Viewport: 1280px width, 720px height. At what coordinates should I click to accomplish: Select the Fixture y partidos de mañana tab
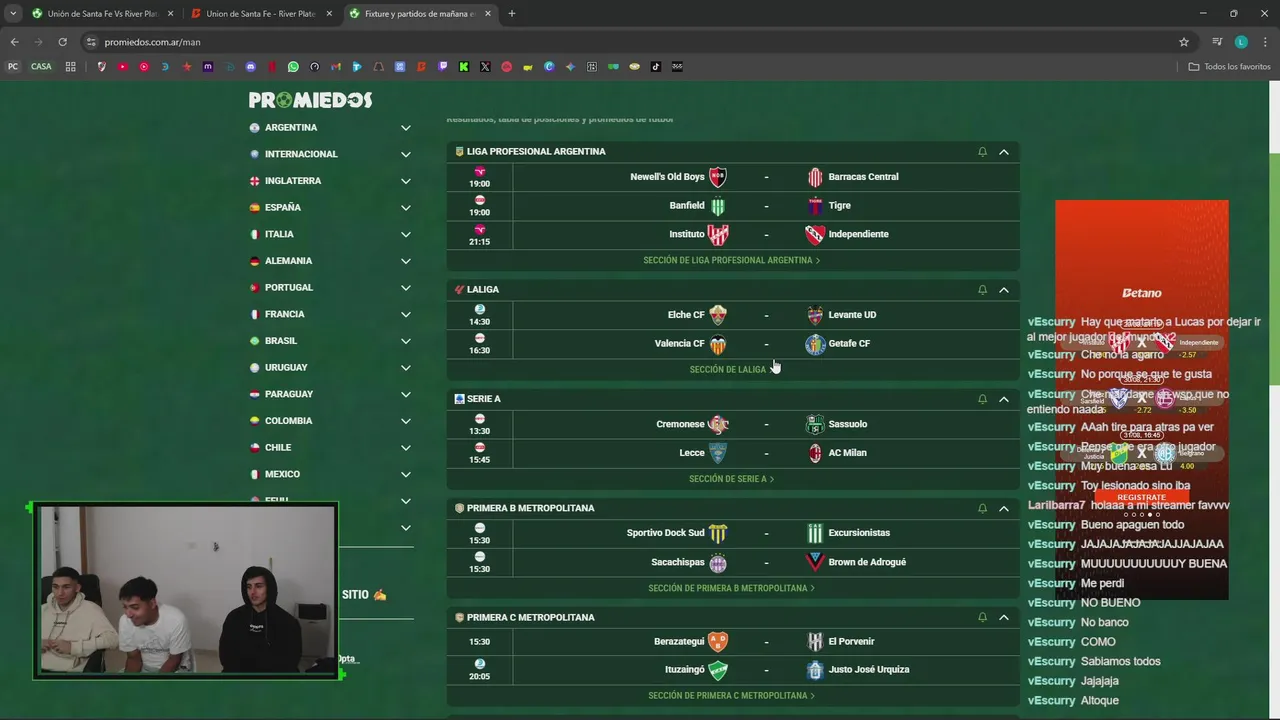tap(421, 14)
